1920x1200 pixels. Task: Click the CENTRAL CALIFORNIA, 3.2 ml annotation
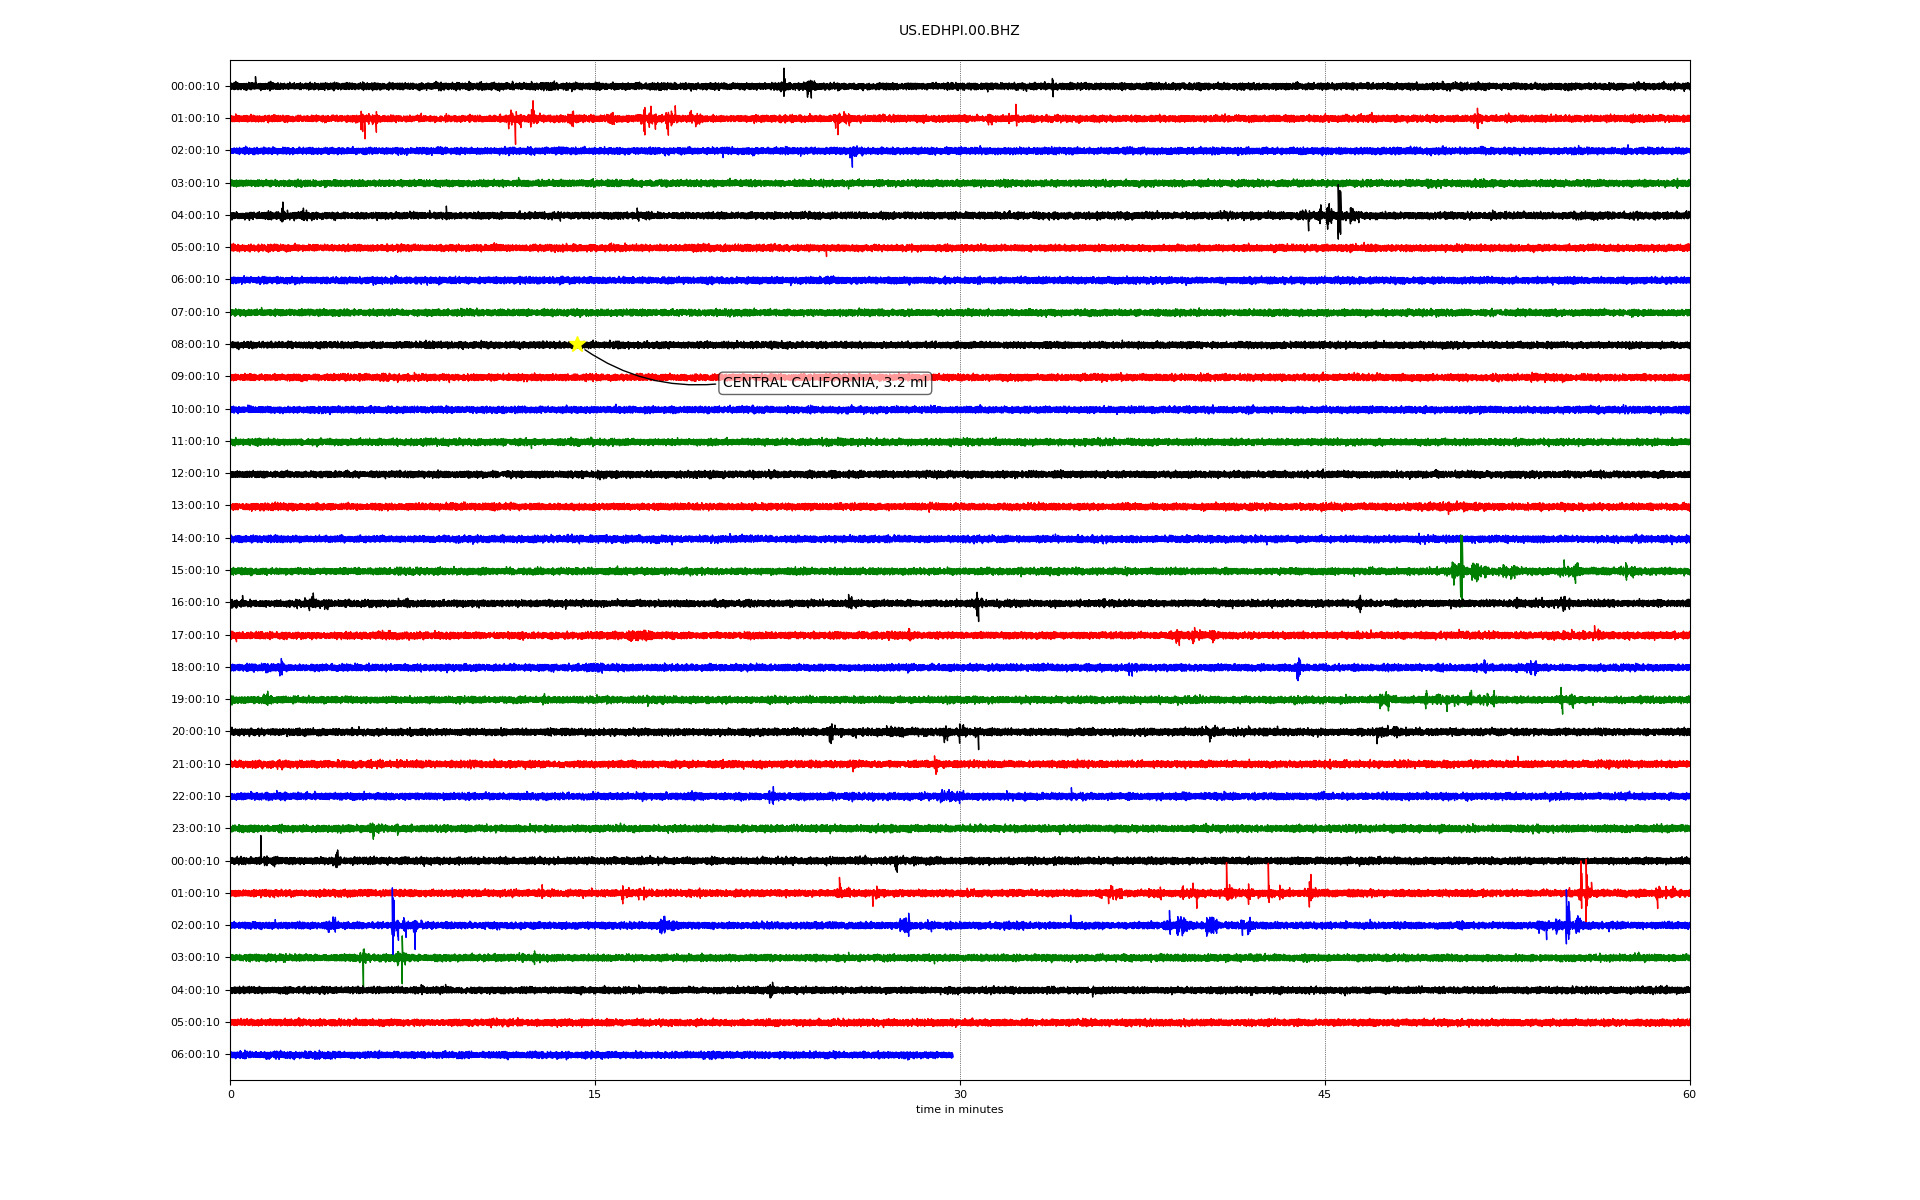824,383
